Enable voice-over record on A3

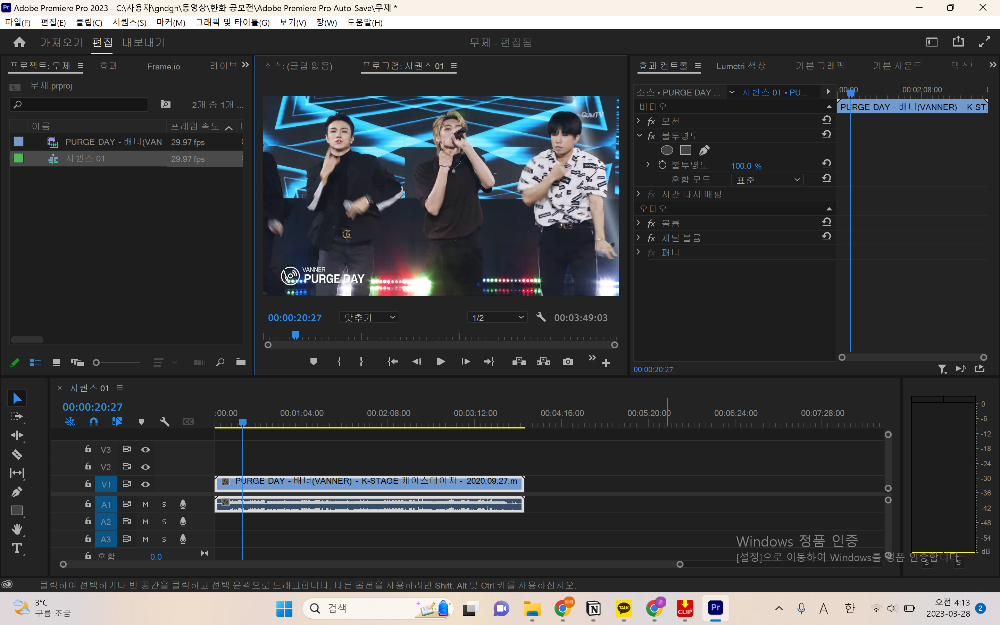pos(183,539)
